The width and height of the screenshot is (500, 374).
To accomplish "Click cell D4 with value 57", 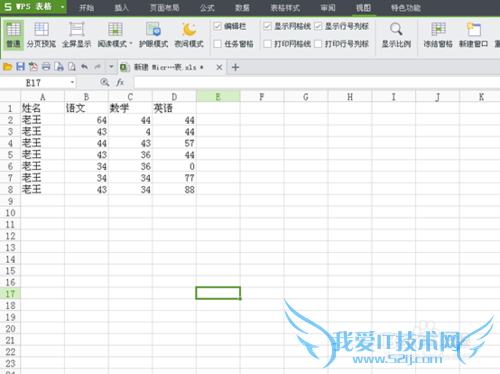I will pos(174,143).
